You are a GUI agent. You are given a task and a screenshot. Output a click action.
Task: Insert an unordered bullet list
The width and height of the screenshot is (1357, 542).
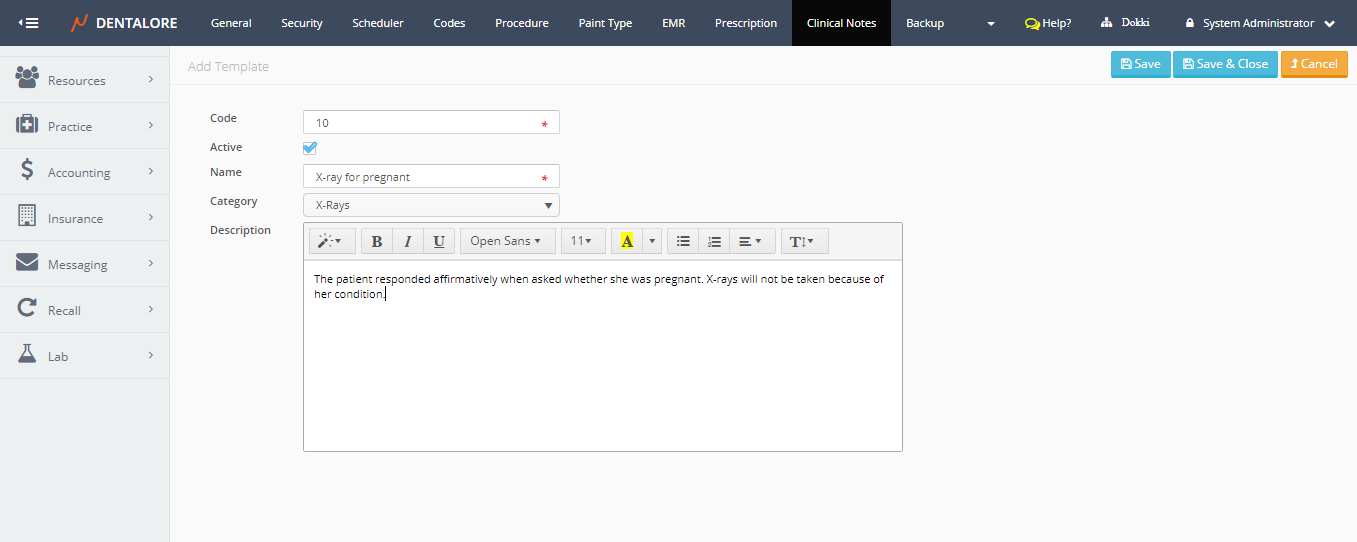click(683, 241)
